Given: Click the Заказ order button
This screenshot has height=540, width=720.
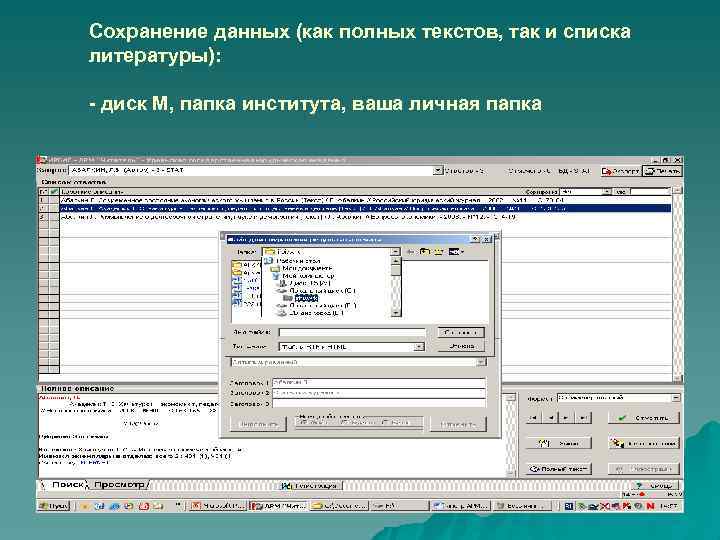Looking at the screenshot, I should [558, 443].
